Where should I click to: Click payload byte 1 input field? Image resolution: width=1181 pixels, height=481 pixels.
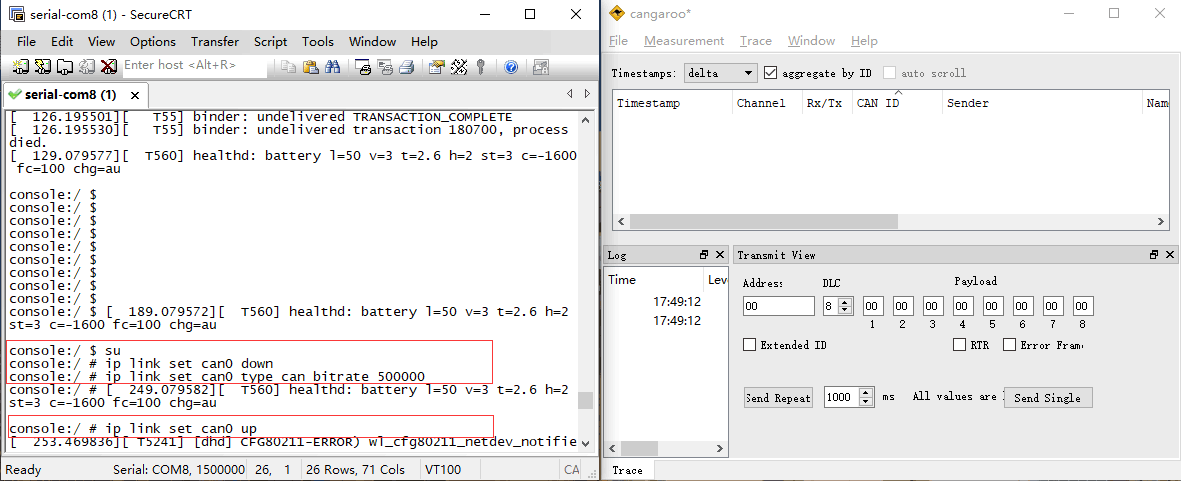tap(872, 306)
